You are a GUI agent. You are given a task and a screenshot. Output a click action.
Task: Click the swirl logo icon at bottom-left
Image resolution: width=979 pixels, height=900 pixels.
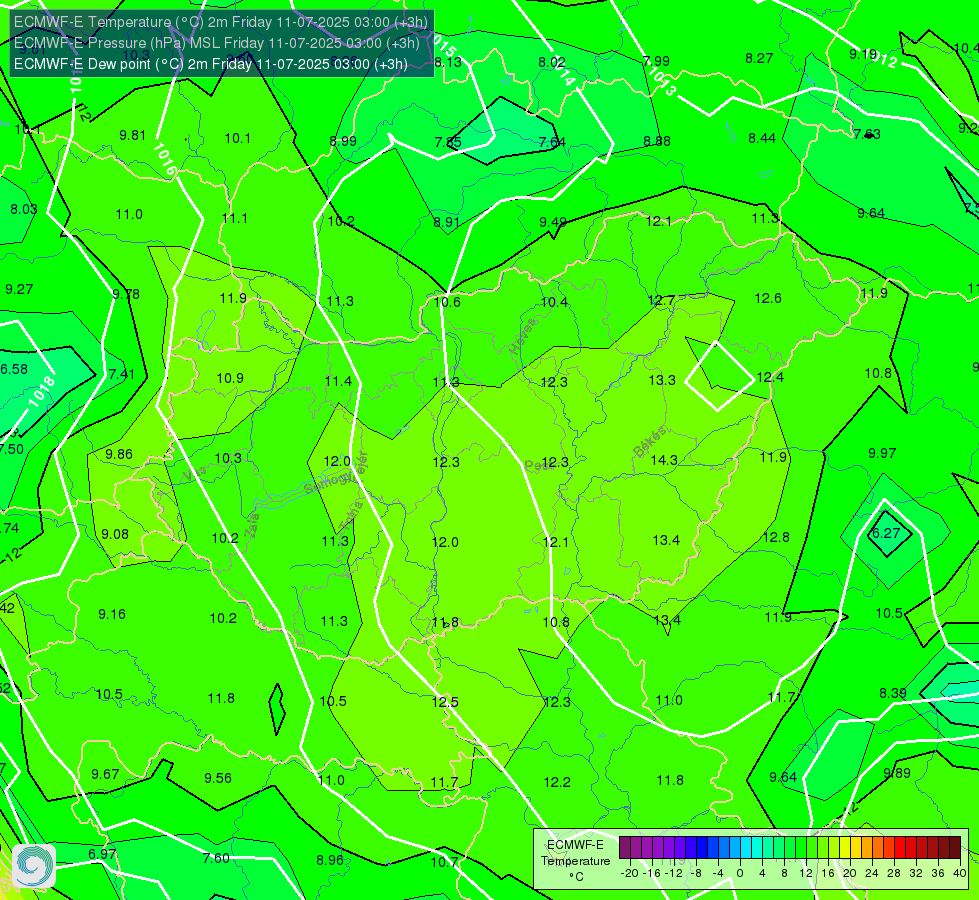[34, 866]
